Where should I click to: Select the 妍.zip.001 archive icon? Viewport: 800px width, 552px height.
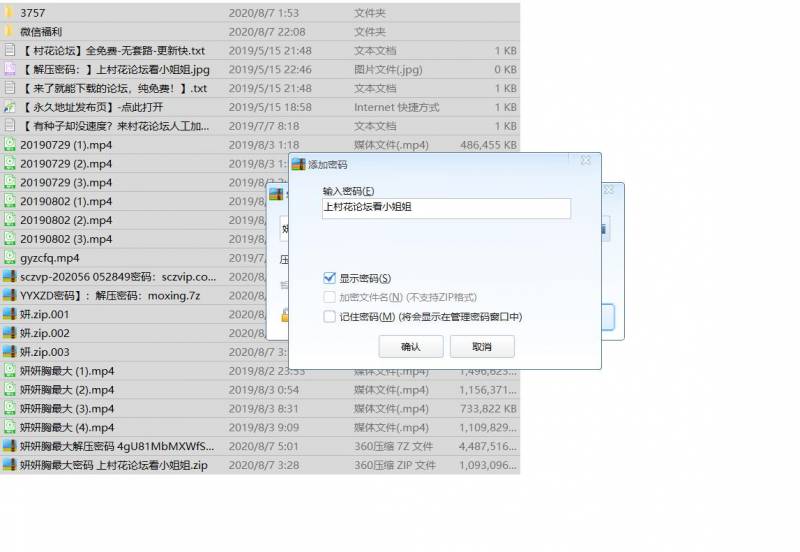[9, 315]
